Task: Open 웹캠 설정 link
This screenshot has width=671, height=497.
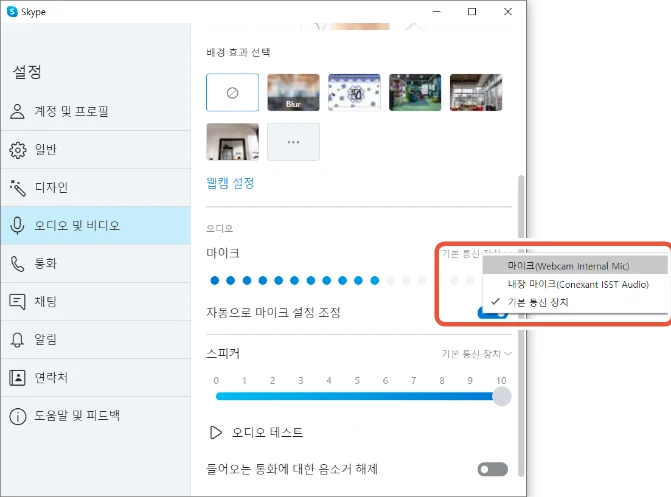Action: [230, 183]
